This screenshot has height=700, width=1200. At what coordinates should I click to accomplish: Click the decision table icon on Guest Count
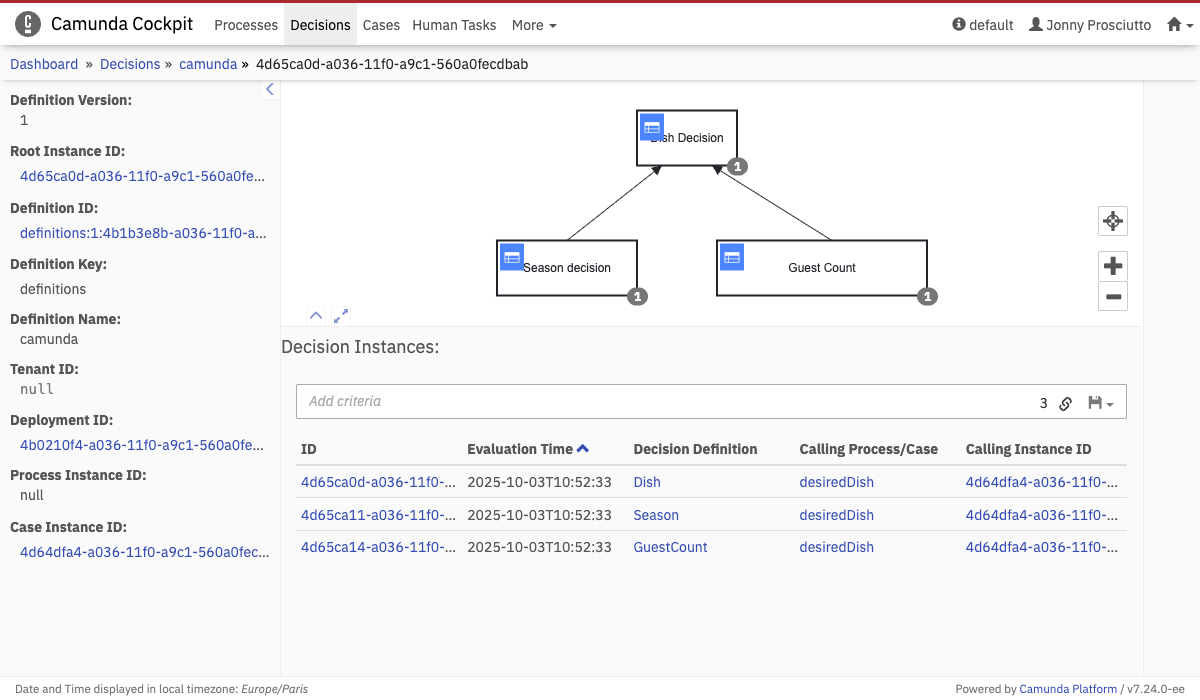[x=732, y=257]
